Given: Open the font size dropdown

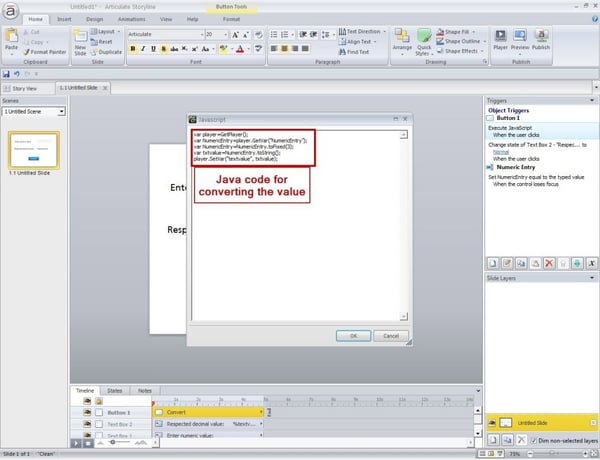Looking at the screenshot, I should click(x=225, y=34).
